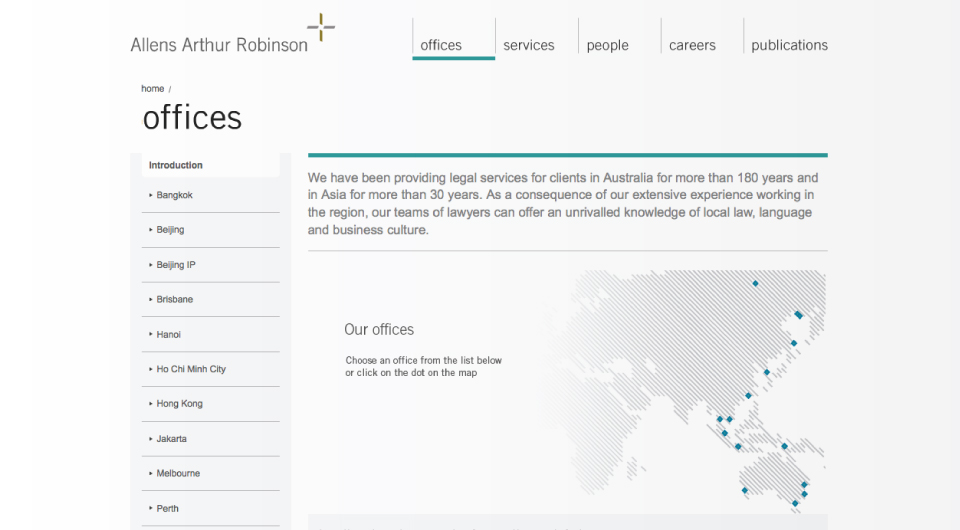This screenshot has height=530, width=960.
Task: Open the Perth office link in sidebar
Action: tap(167, 508)
